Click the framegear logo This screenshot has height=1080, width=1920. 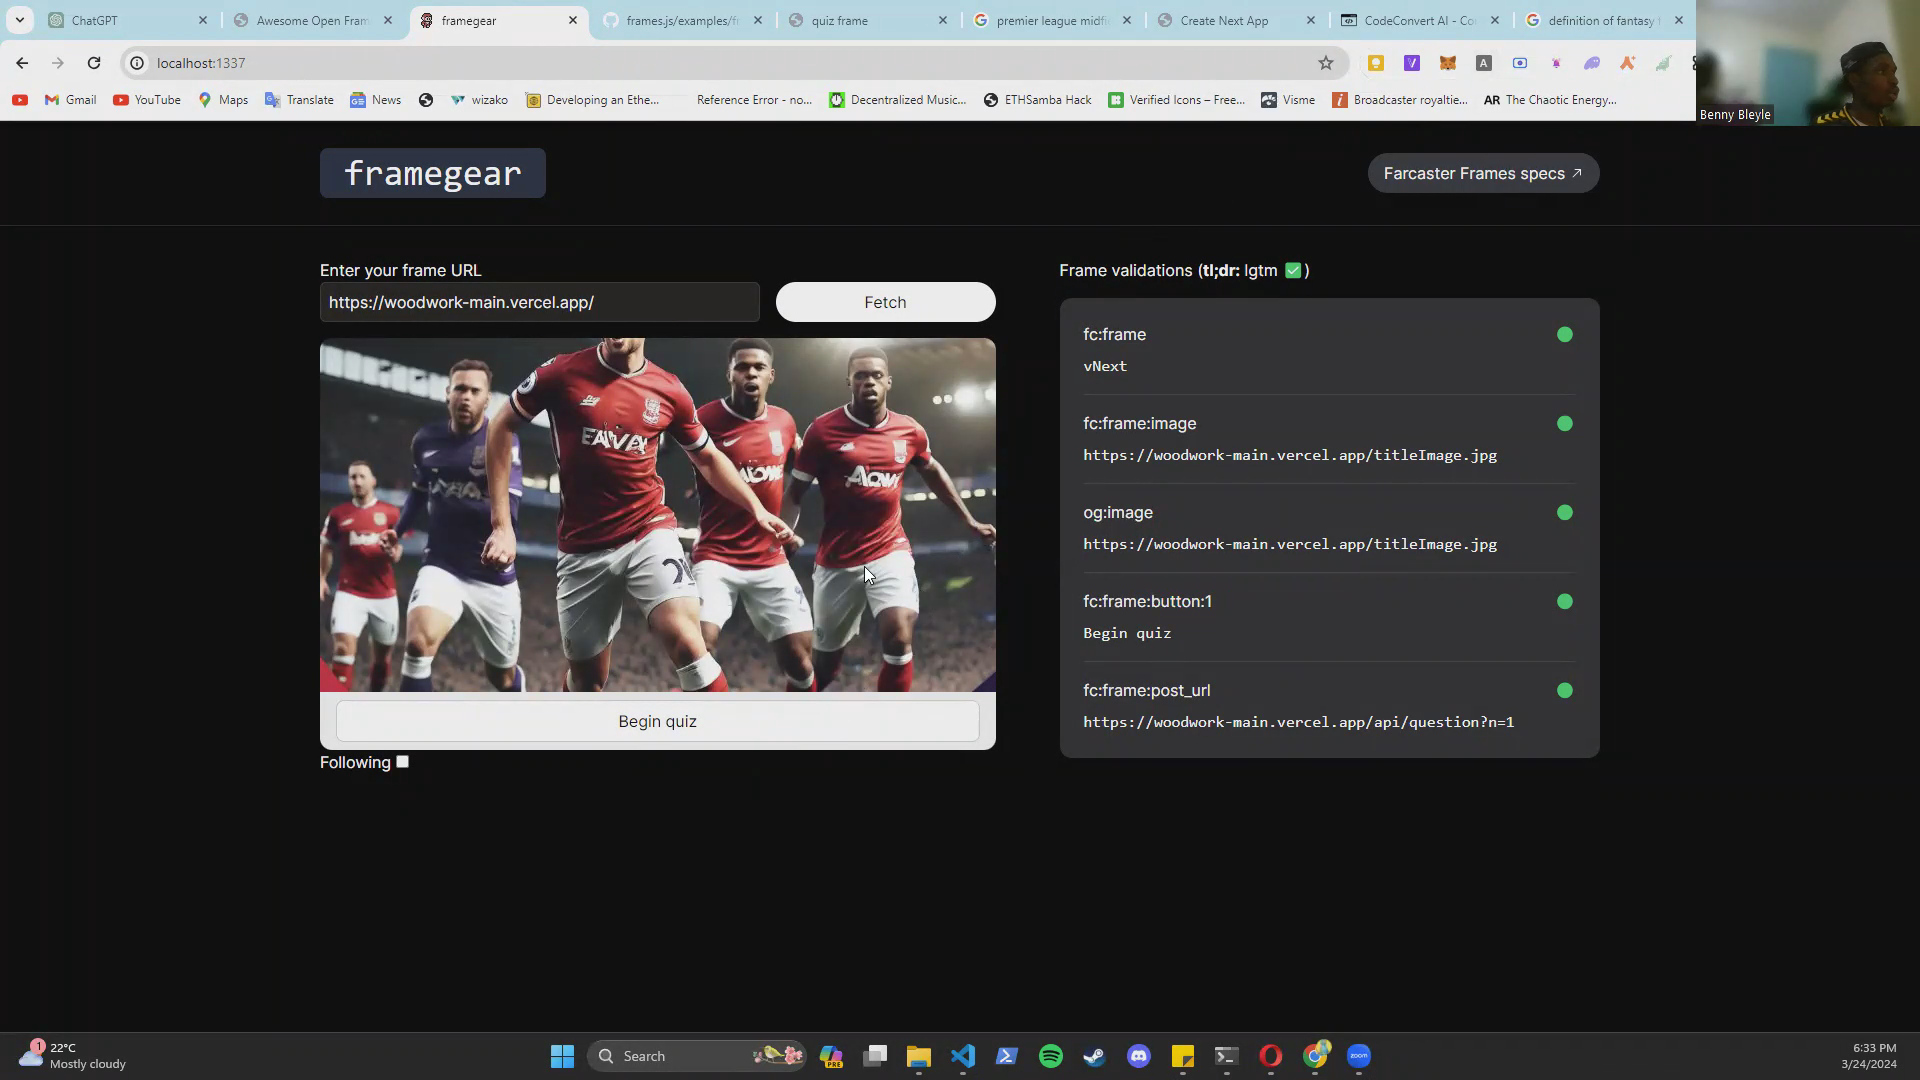click(x=432, y=173)
